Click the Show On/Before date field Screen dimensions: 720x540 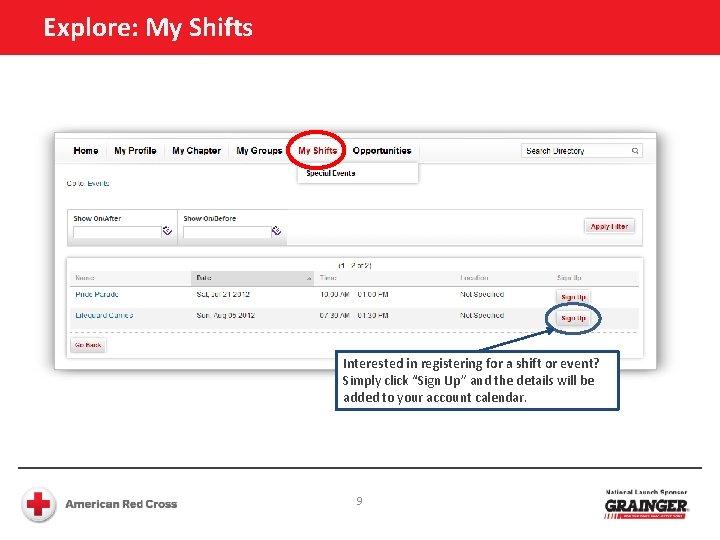[227, 232]
